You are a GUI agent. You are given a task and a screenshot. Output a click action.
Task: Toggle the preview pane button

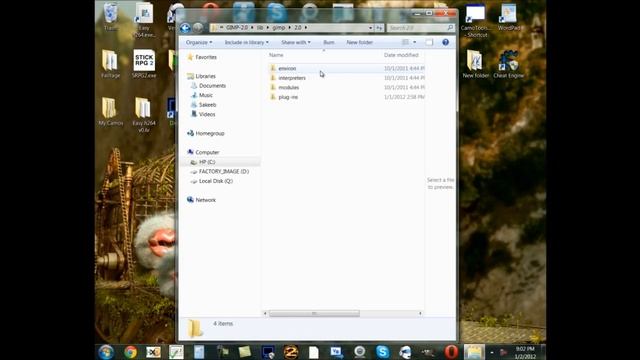point(429,42)
